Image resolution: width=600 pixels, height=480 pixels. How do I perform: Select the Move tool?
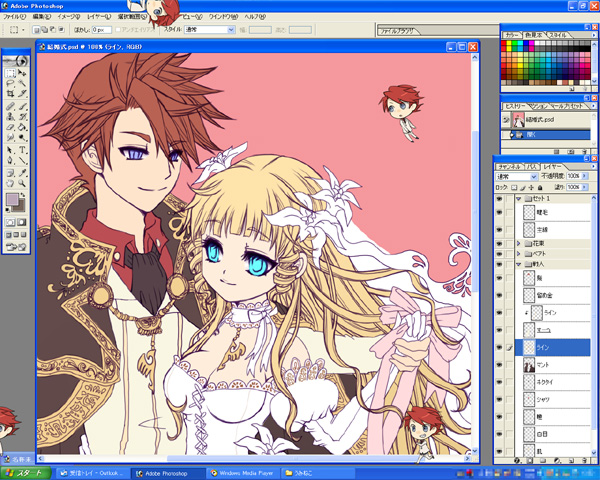22,73
